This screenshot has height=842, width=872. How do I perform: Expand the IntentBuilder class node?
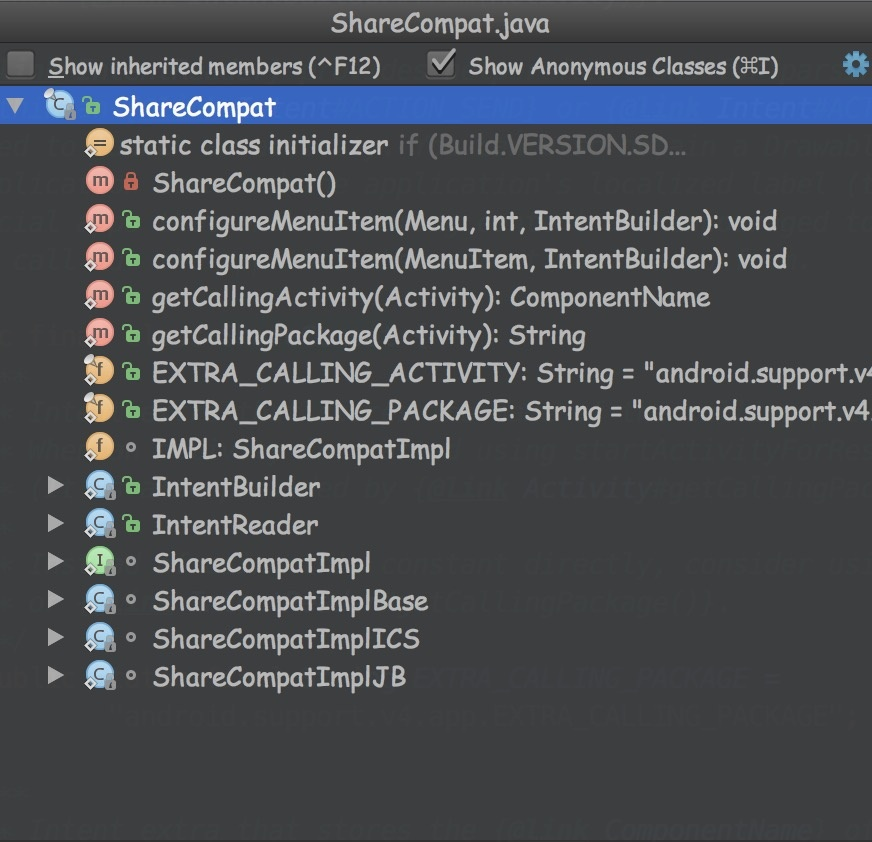point(56,486)
